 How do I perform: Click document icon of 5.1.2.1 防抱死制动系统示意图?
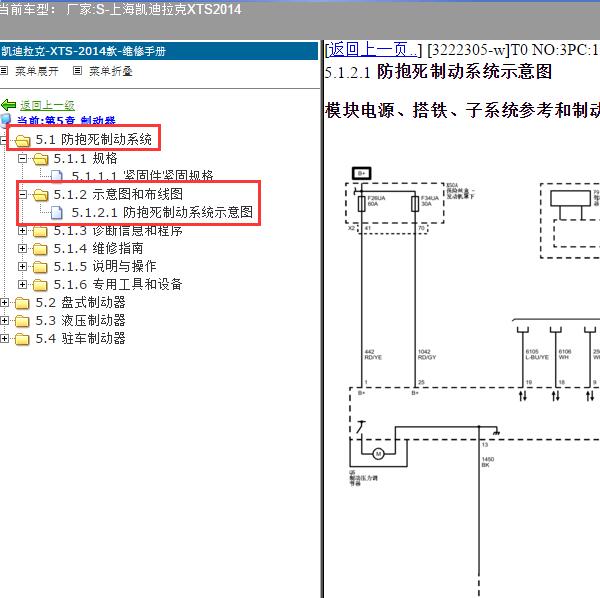tap(57, 212)
